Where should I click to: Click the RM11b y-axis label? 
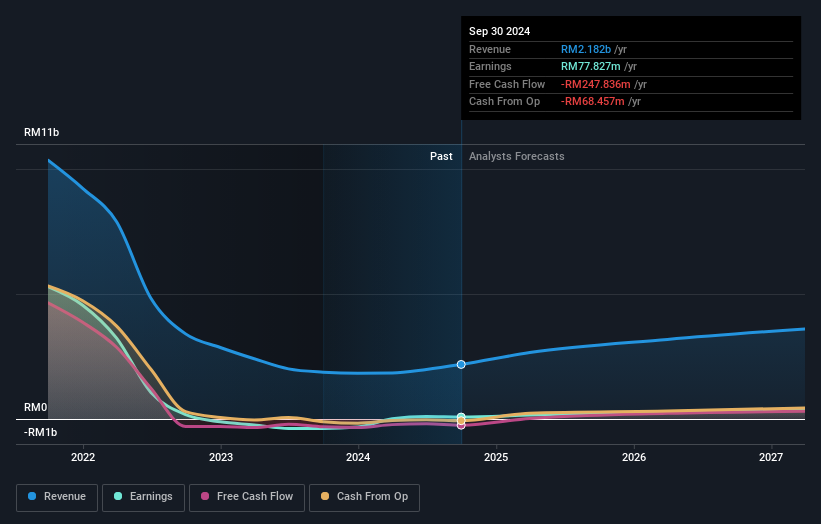pyautogui.click(x=41, y=132)
